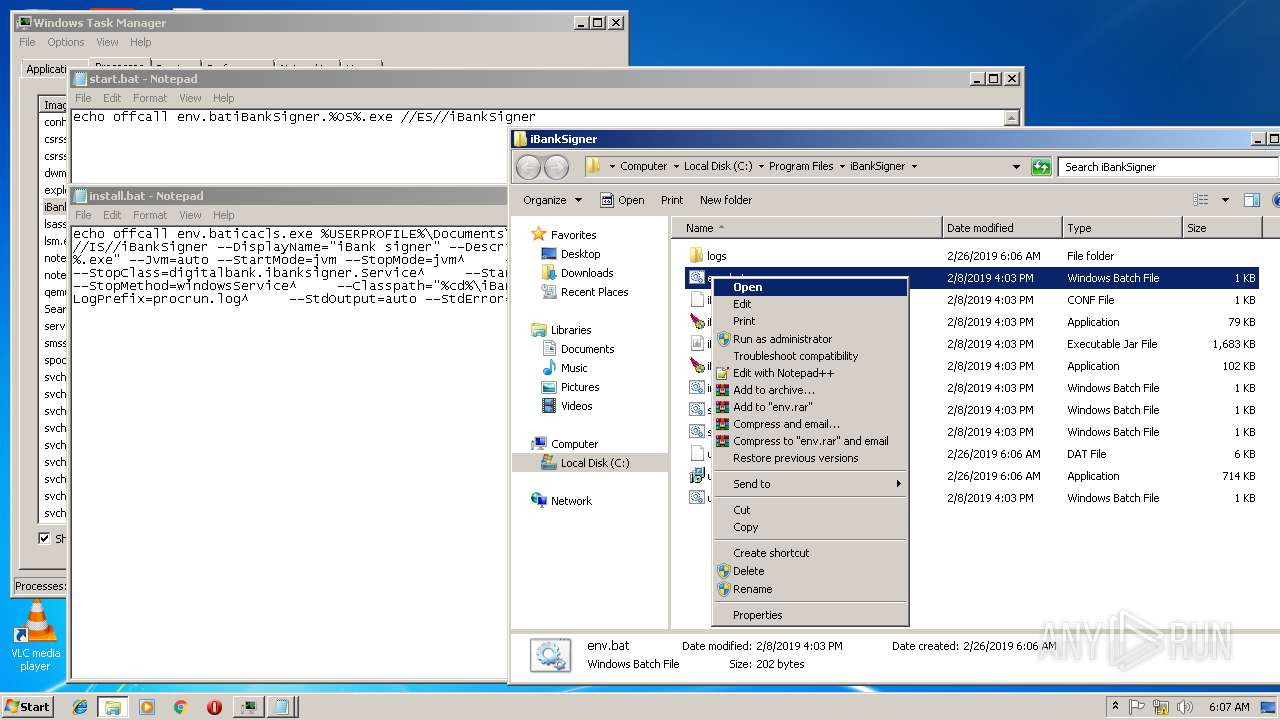Expand breadcrumb arrow after iBankSigner
The width and height of the screenshot is (1280, 720).
[913, 167]
